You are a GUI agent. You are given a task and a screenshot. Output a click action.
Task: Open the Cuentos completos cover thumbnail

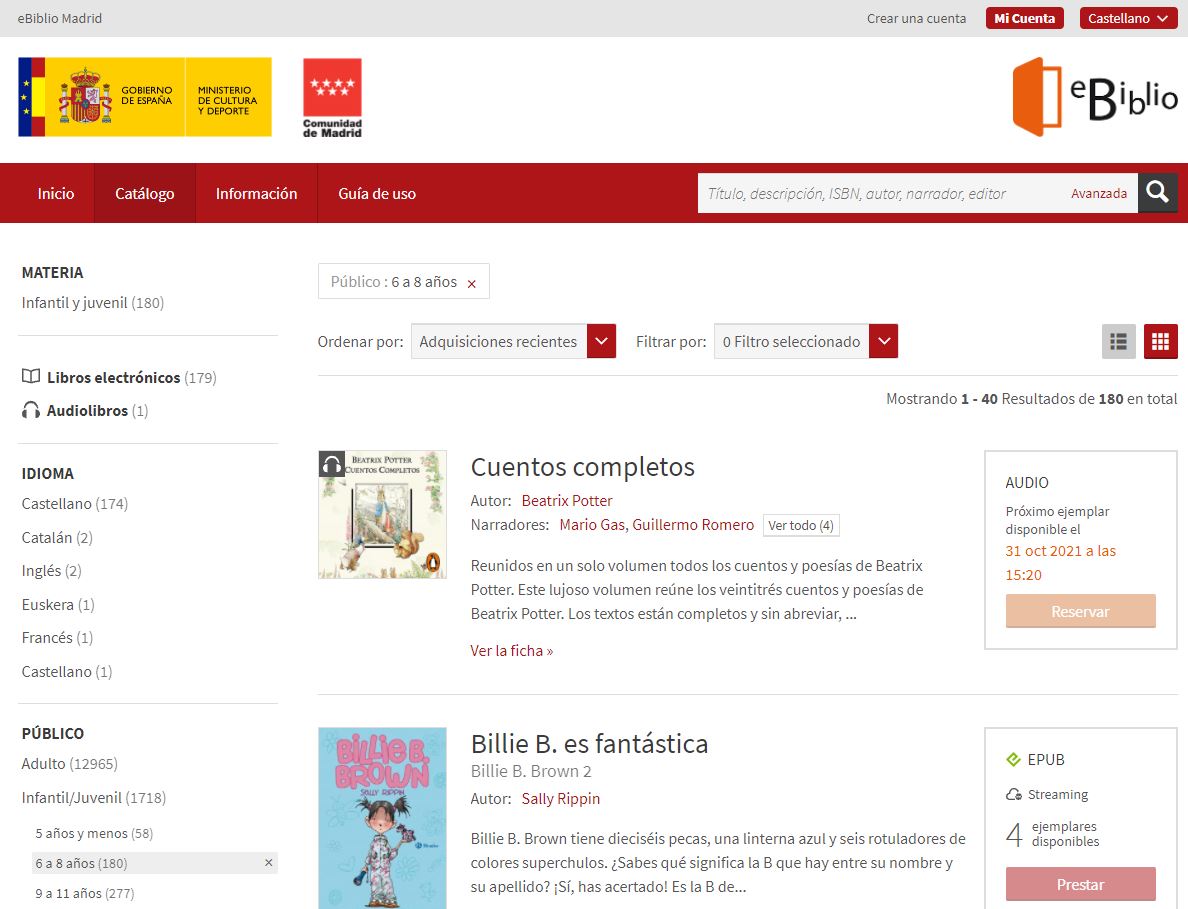[382, 515]
